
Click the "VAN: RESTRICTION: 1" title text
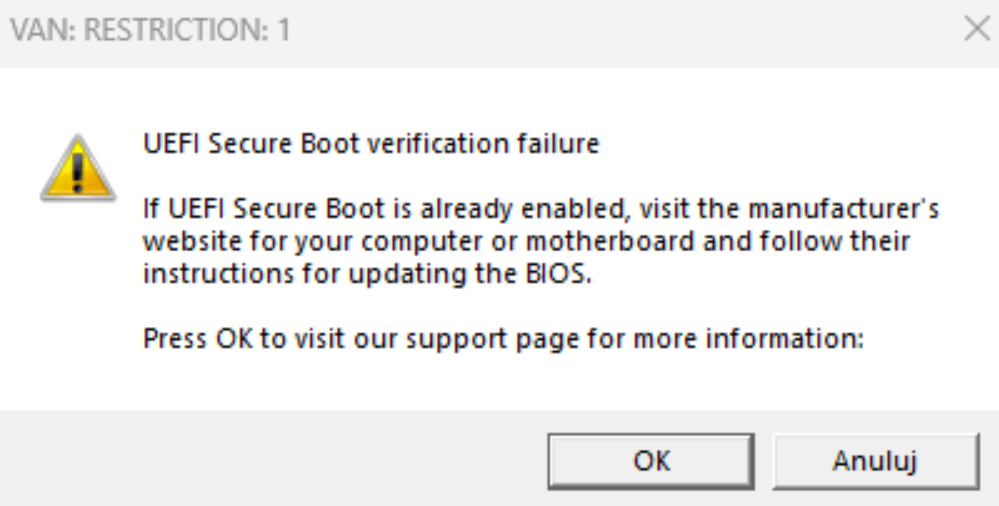151,31
